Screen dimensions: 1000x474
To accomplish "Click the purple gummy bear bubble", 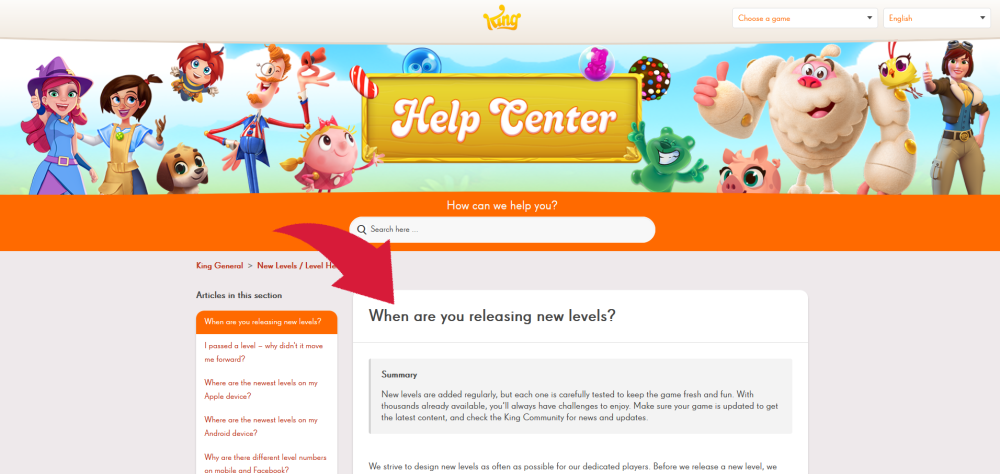I will 596,64.
